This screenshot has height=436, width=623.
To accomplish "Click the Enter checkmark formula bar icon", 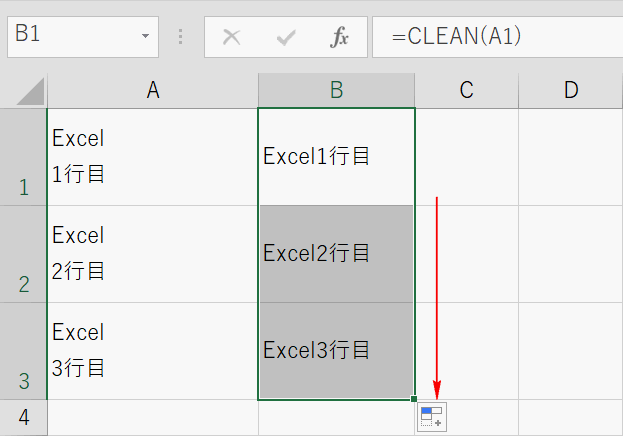I will pyautogui.click(x=287, y=38).
